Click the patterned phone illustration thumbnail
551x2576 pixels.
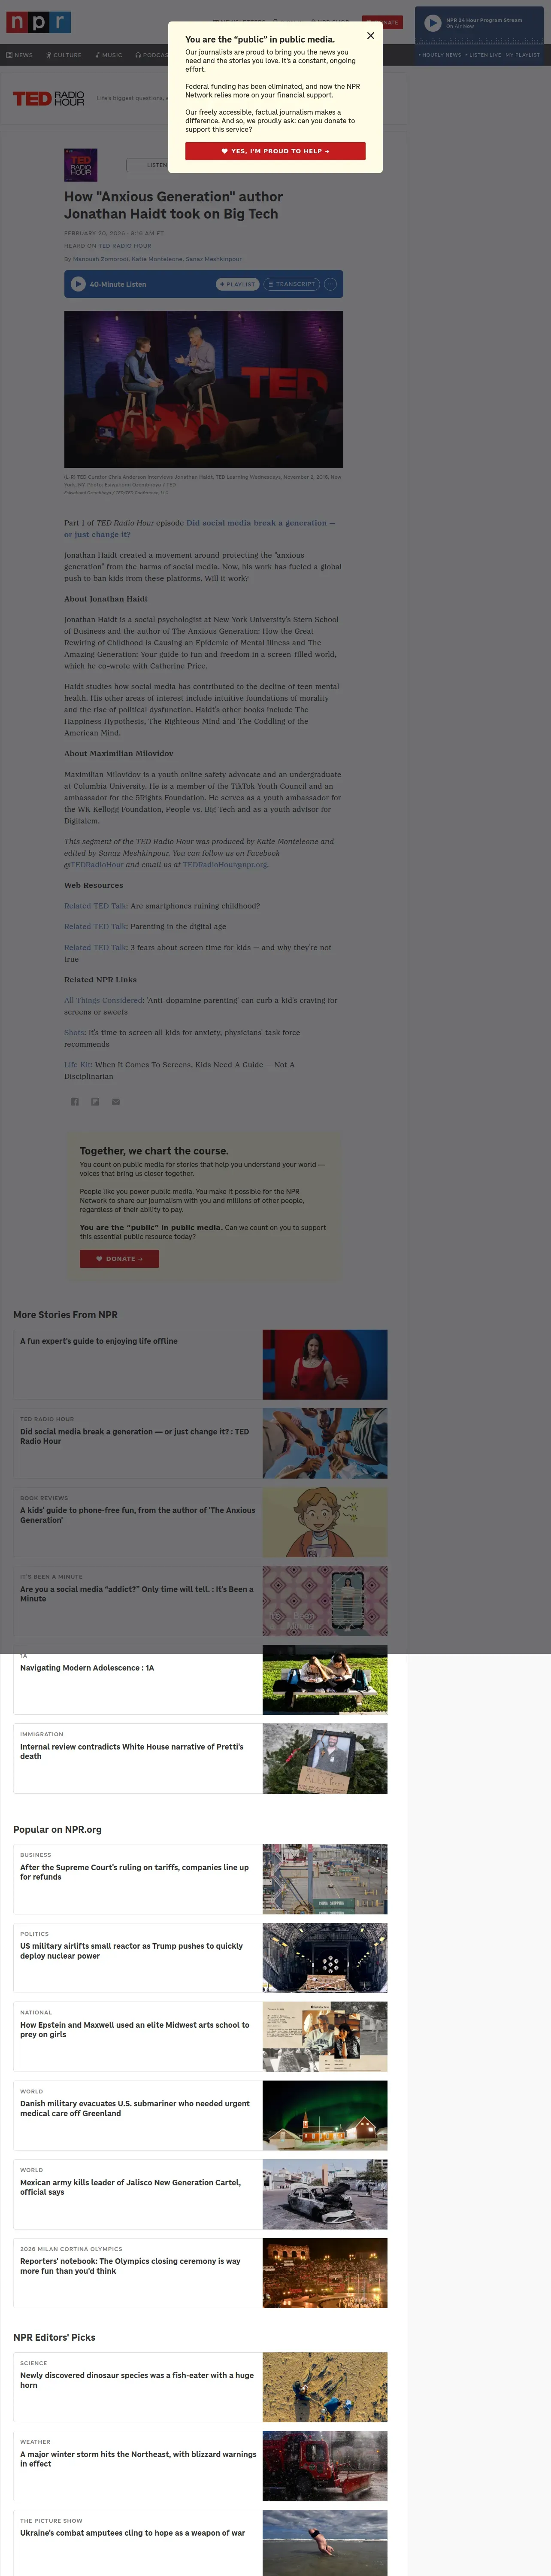tap(325, 1601)
